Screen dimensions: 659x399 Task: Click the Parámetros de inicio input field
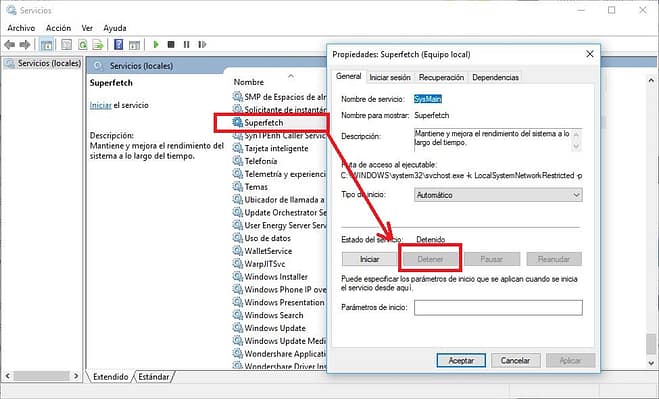click(498, 307)
